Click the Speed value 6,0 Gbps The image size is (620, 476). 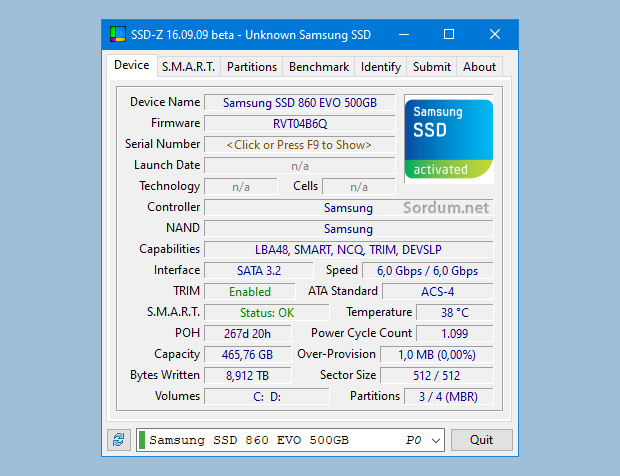[x=427, y=270]
